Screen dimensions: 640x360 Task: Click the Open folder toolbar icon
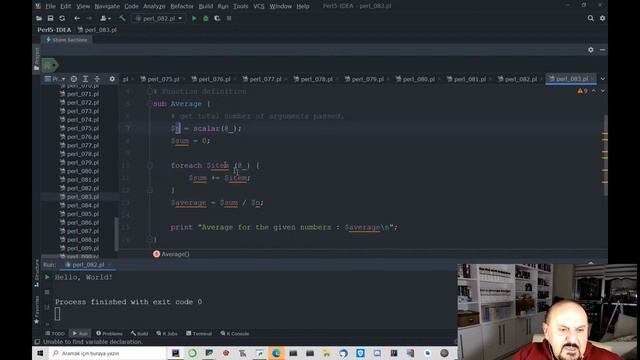point(39,18)
